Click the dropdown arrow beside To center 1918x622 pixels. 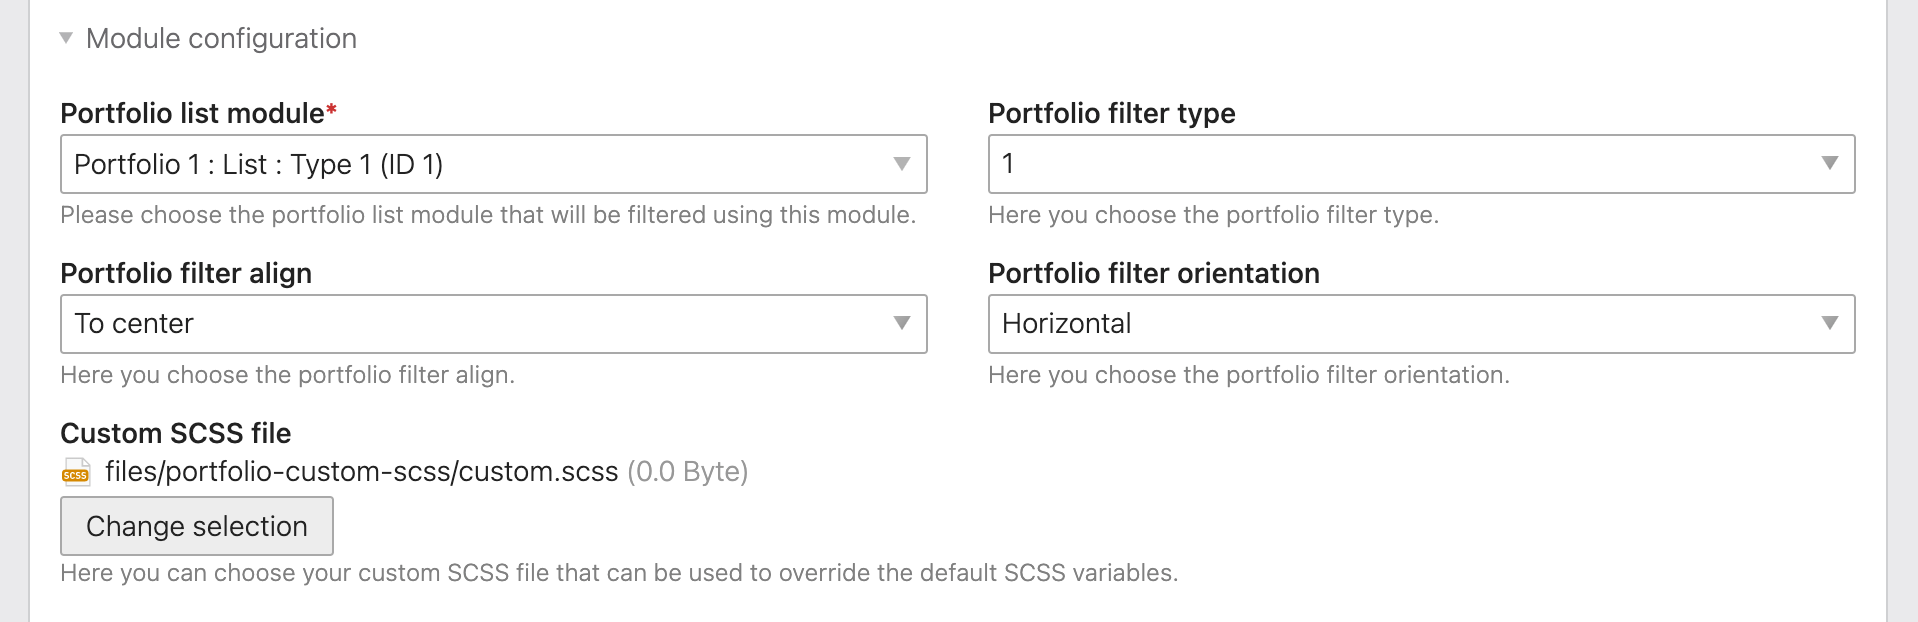(903, 323)
